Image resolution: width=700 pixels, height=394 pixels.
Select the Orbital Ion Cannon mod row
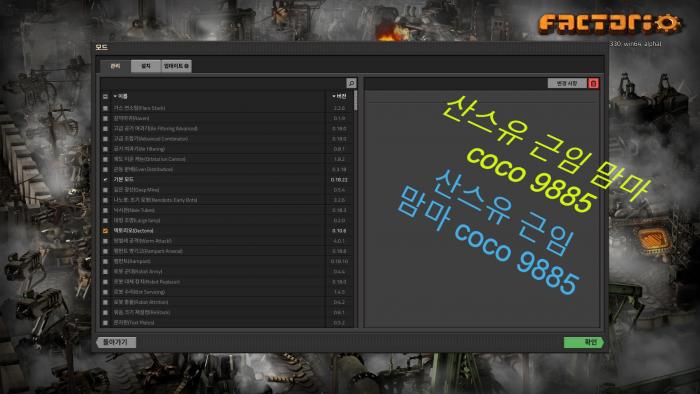228,159
